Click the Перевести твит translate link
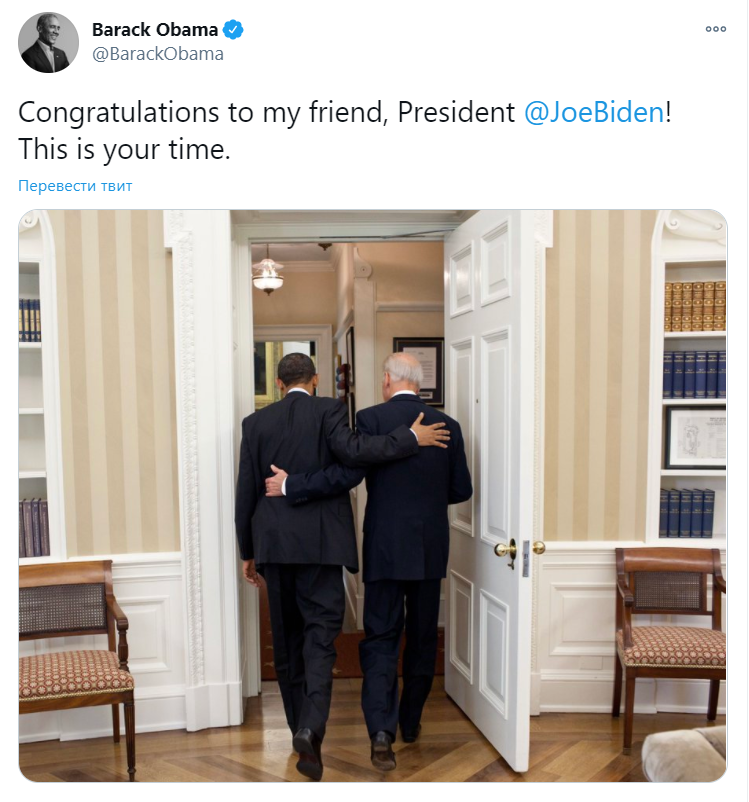The width and height of the screenshot is (749, 802). [x=75, y=186]
